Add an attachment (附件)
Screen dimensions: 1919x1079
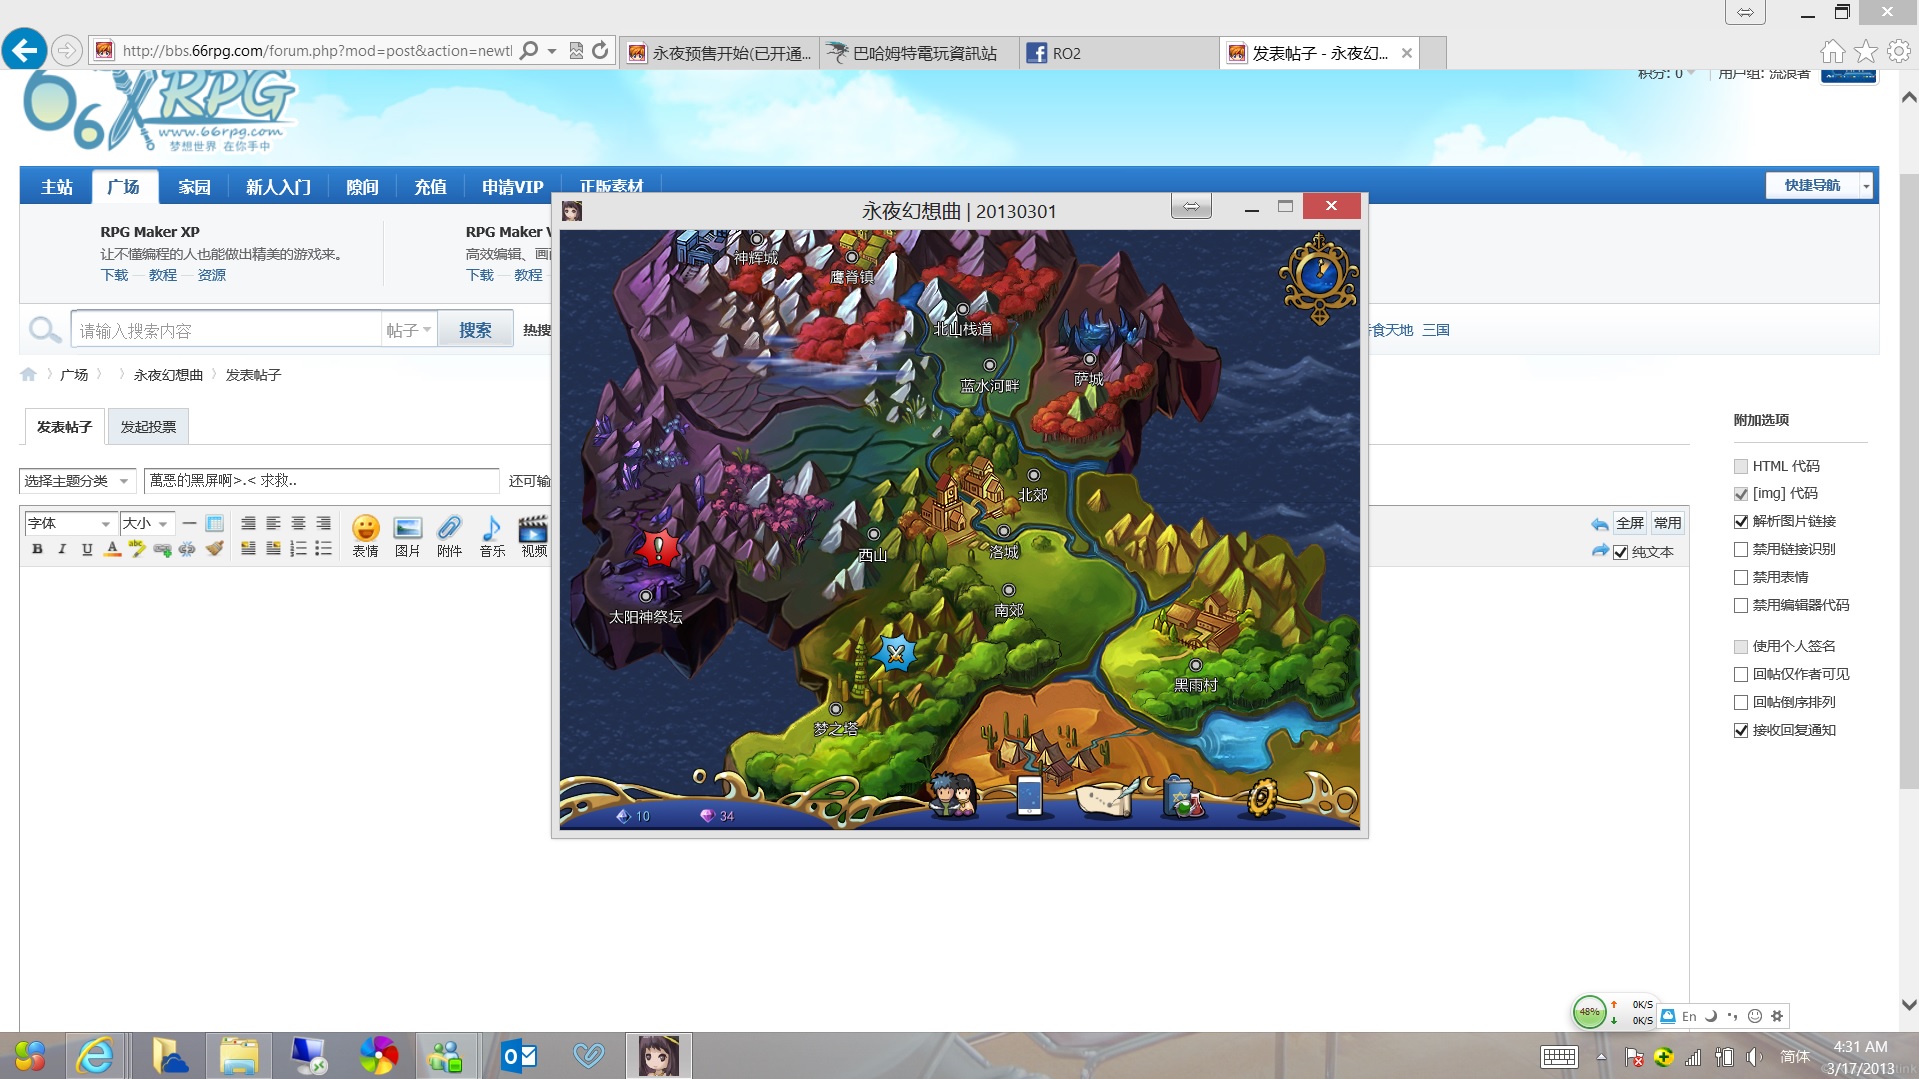coord(449,536)
